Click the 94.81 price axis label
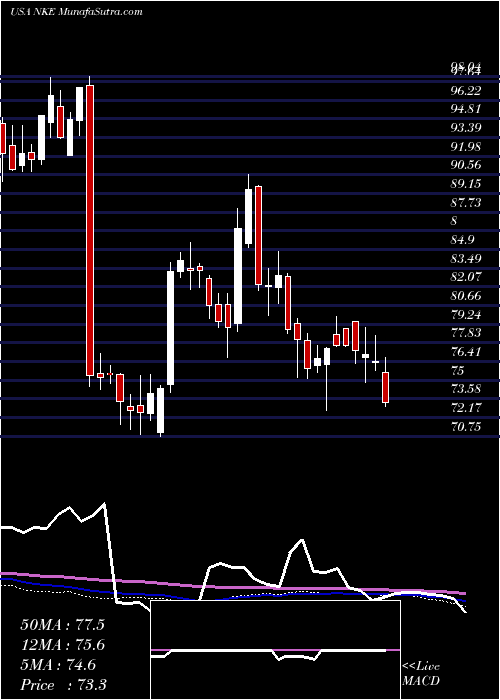Screen dimensions: 500x700 point(466,109)
